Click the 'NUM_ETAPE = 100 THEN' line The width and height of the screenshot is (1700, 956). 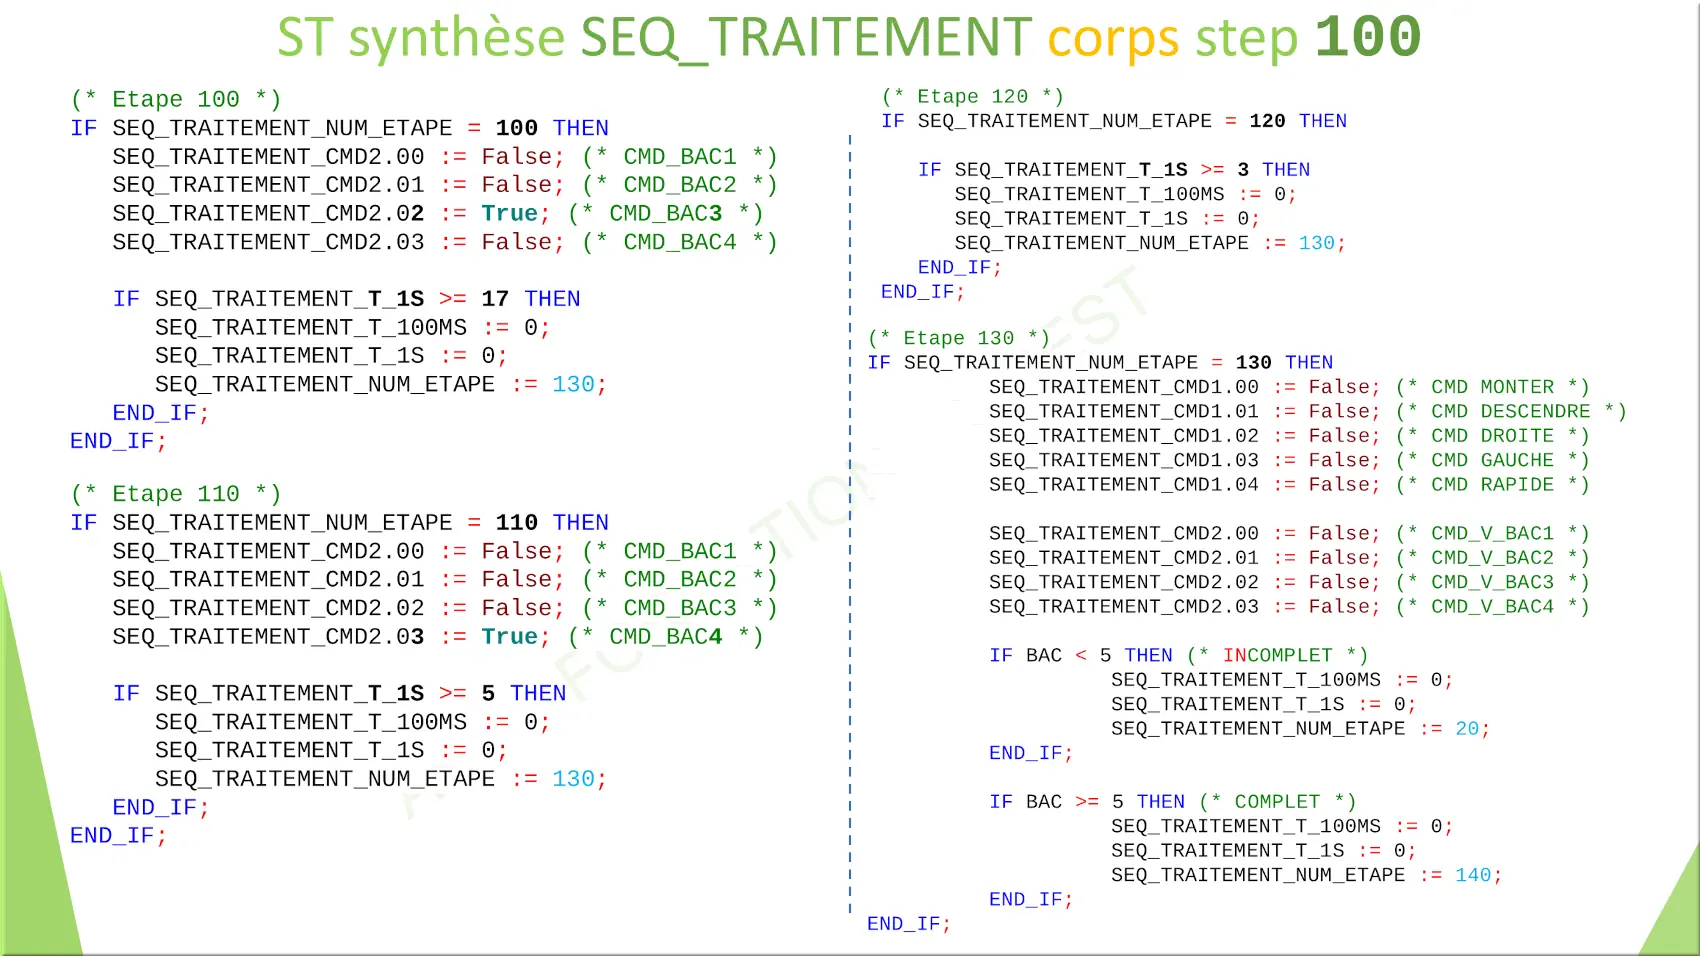339,128
